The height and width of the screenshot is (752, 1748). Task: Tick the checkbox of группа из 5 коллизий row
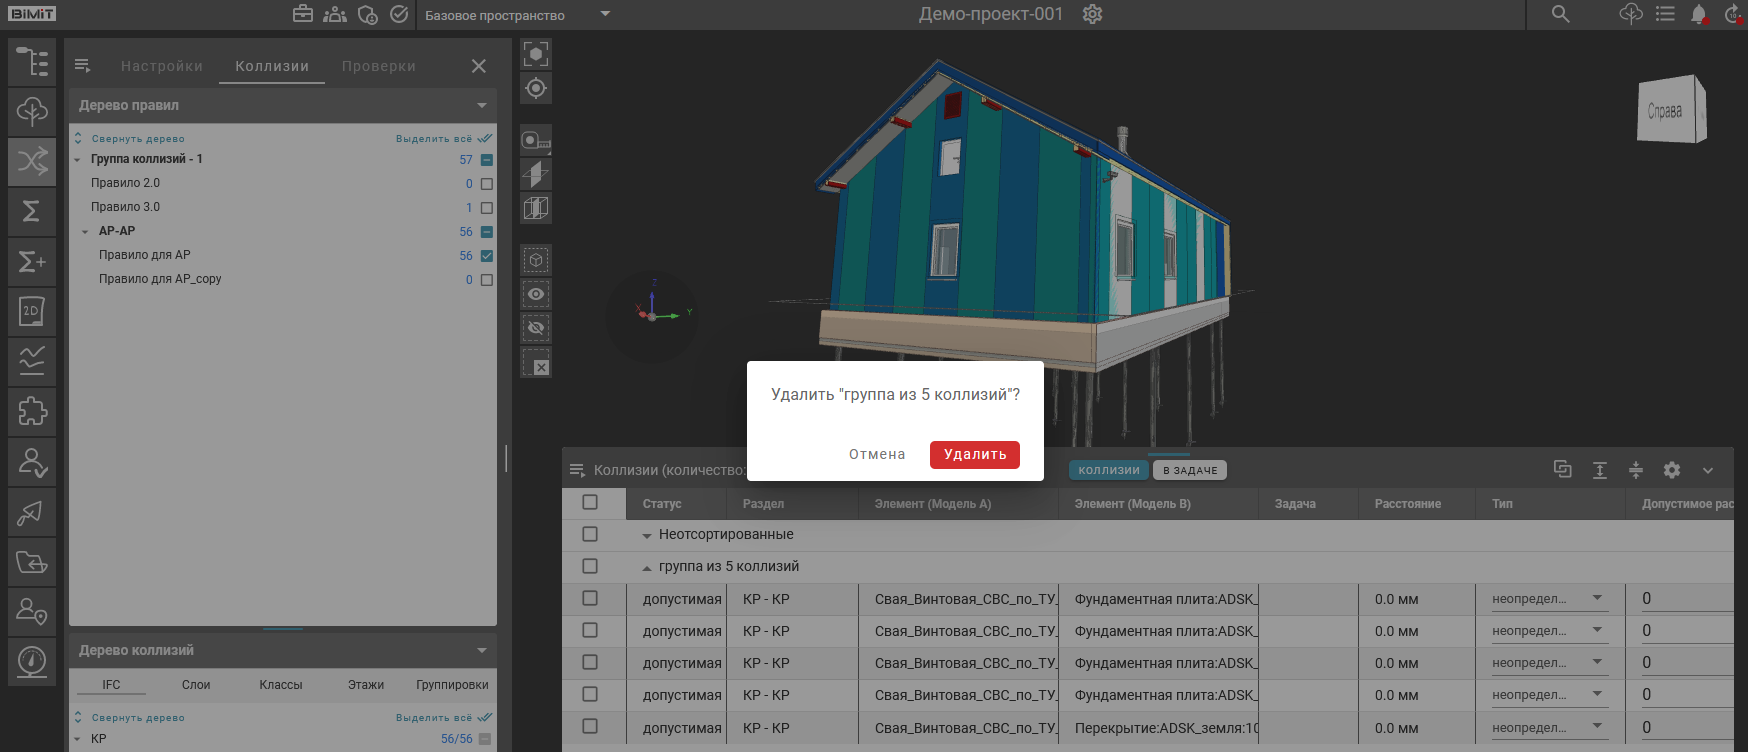(590, 566)
